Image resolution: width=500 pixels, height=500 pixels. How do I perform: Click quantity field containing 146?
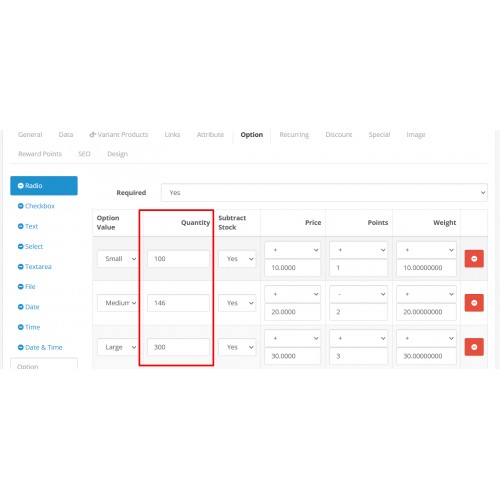178,303
